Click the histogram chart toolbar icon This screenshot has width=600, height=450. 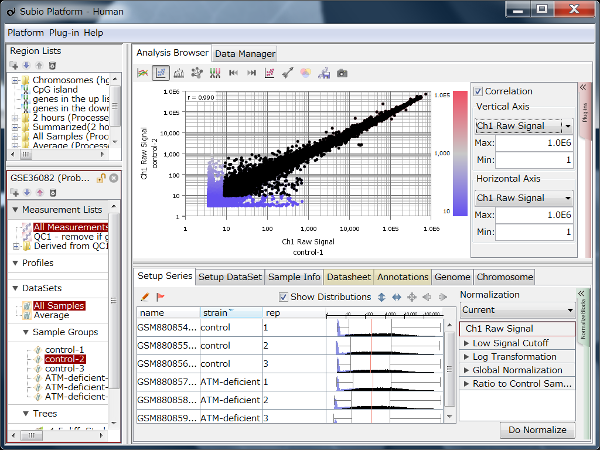[x=179, y=73]
